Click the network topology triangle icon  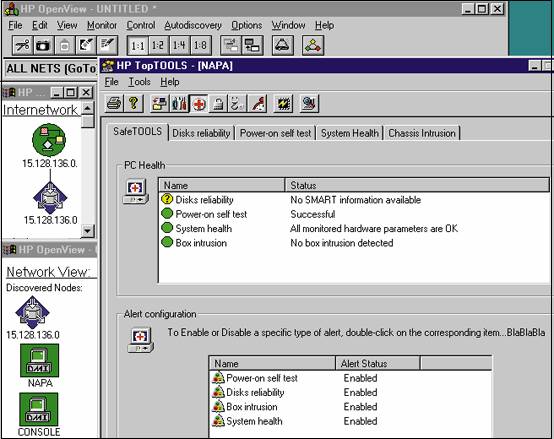[x=313, y=46]
